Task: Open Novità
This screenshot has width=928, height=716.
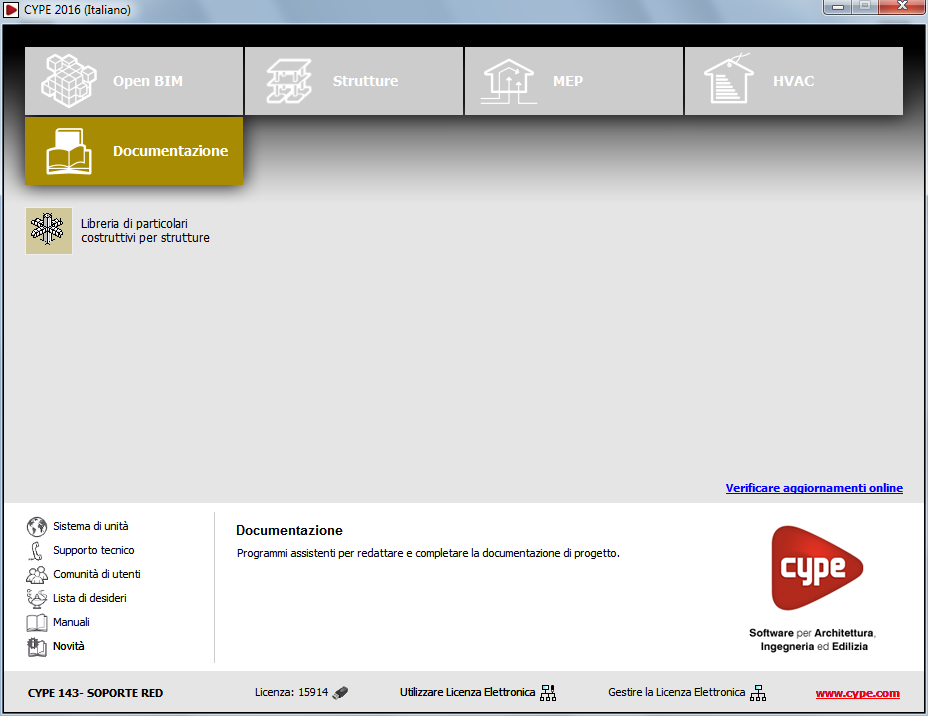Action: tap(69, 646)
